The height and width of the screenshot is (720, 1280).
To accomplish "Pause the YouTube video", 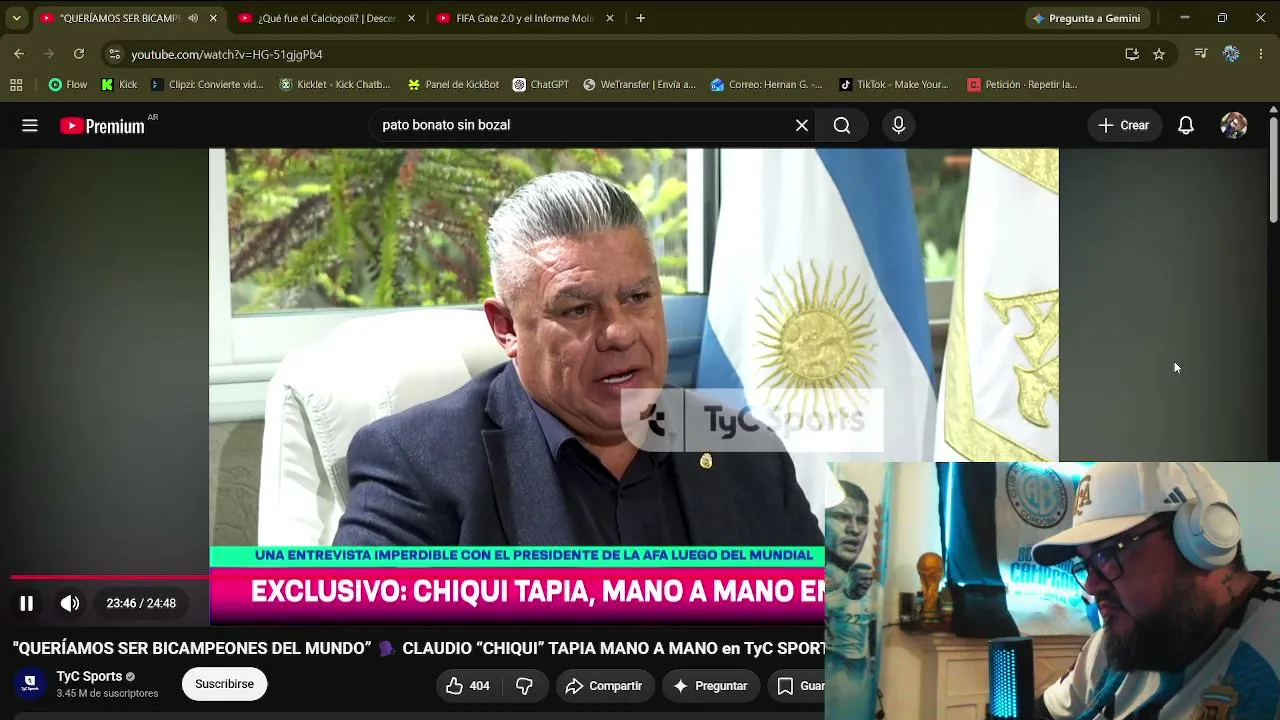I will [x=26, y=603].
